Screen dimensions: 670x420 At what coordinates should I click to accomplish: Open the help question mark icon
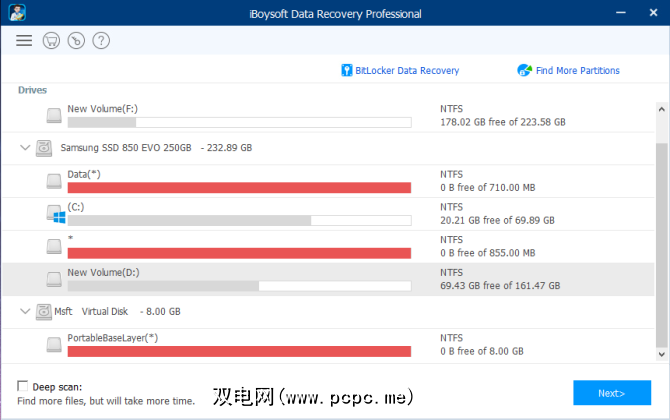tap(101, 41)
